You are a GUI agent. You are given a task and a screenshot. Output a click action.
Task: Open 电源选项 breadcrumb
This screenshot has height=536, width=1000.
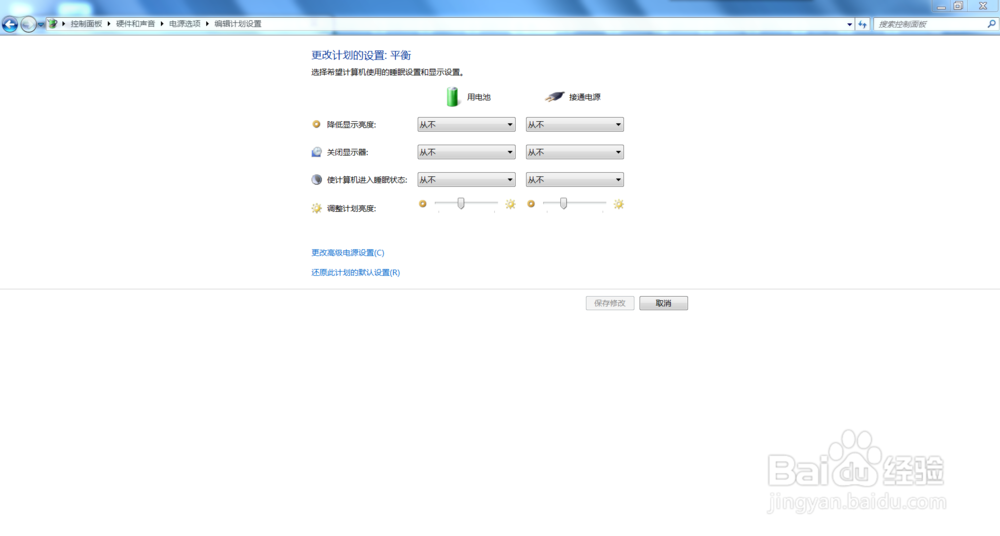pyautogui.click(x=184, y=24)
